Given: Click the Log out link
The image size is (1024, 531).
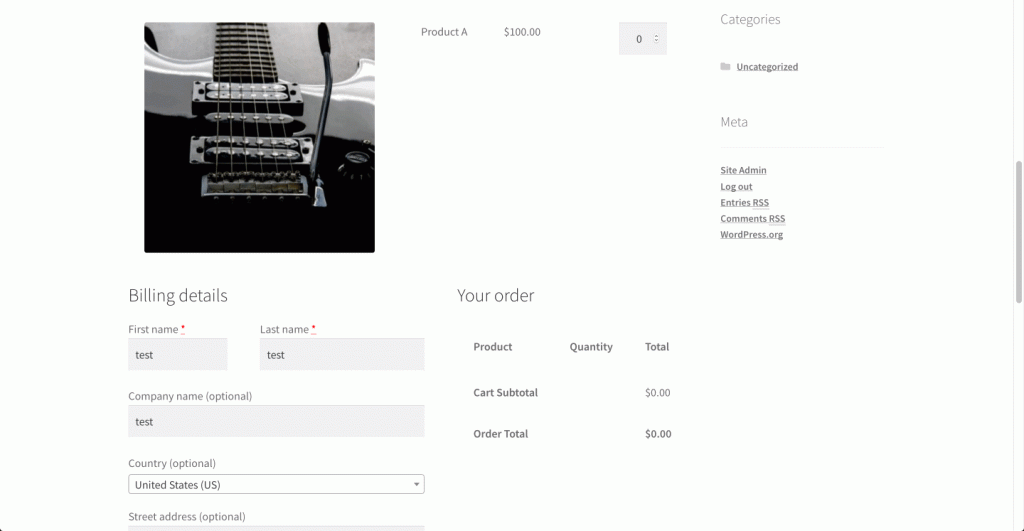Looking at the screenshot, I should 736,187.
